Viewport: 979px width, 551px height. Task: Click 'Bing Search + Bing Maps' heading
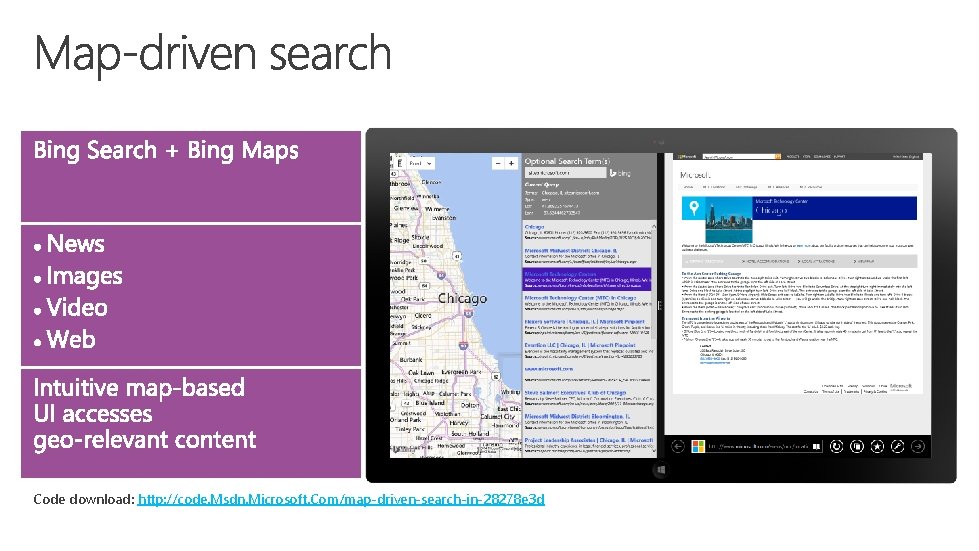point(166,150)
